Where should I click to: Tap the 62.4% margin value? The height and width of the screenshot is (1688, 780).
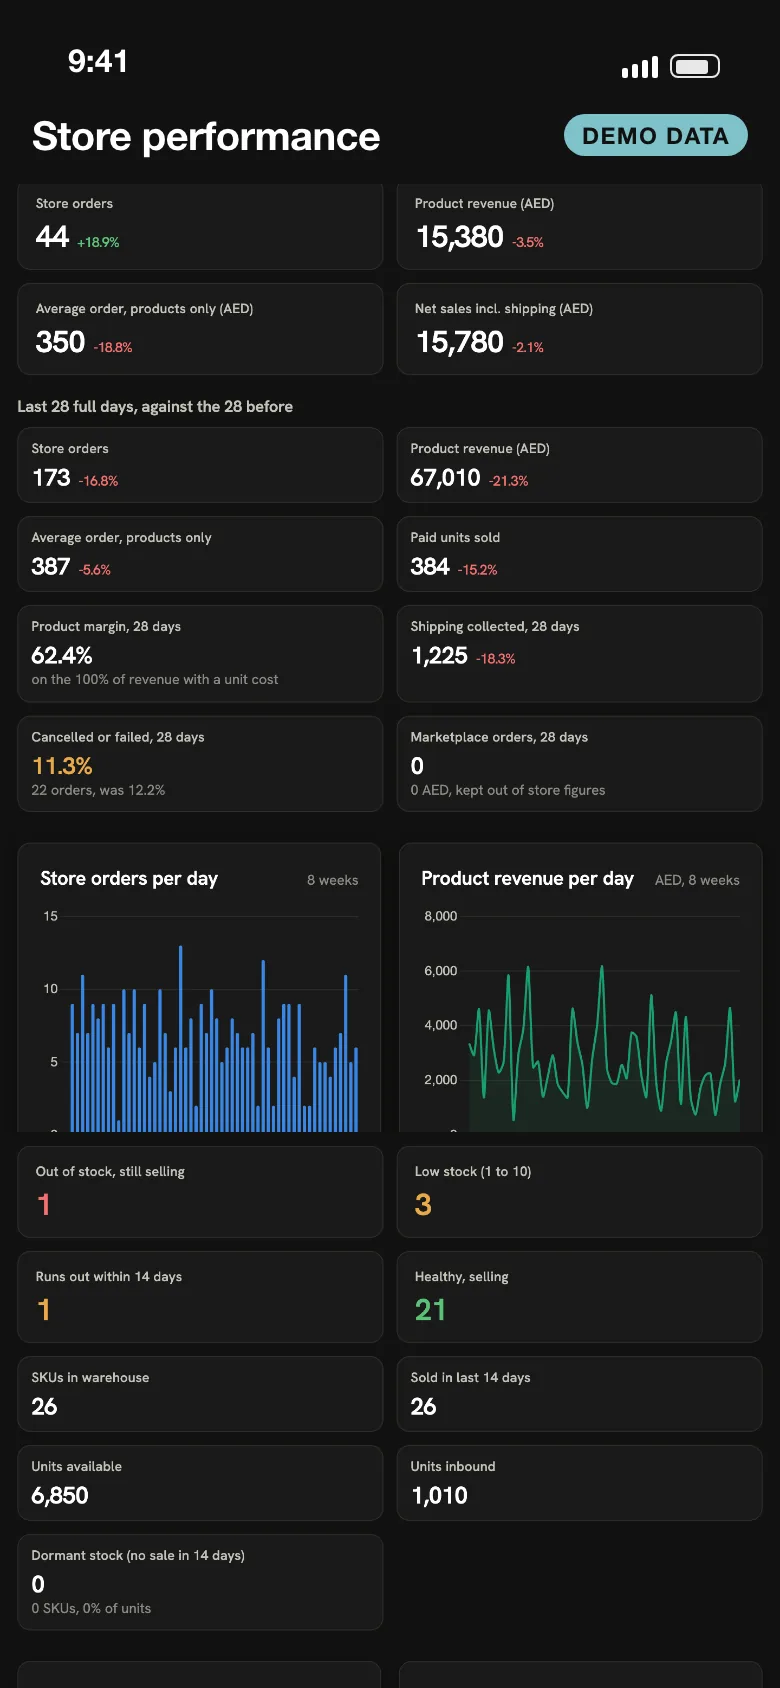coord(62,656)
